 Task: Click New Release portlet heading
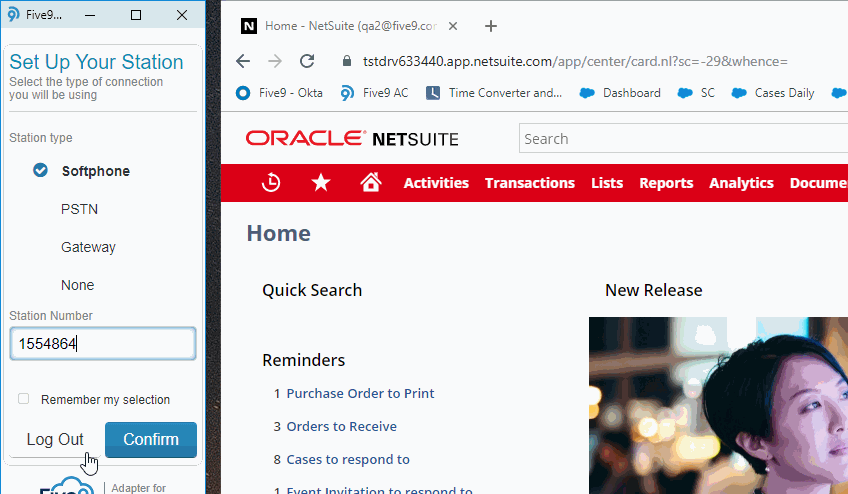tap(653, 291)
